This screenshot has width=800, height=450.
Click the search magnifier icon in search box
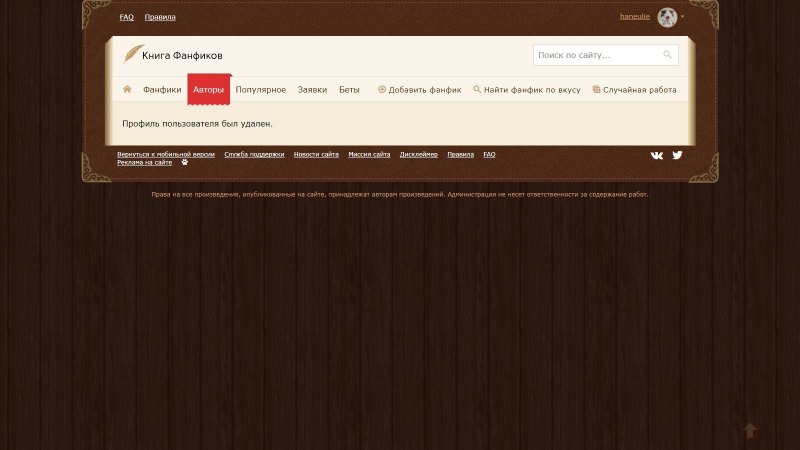tap(668, 55)
